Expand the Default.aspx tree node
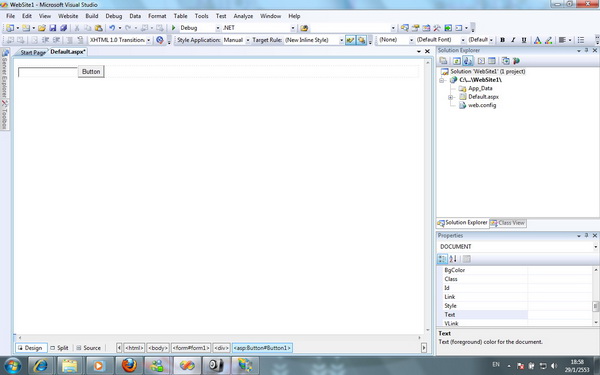 point(450,97)
